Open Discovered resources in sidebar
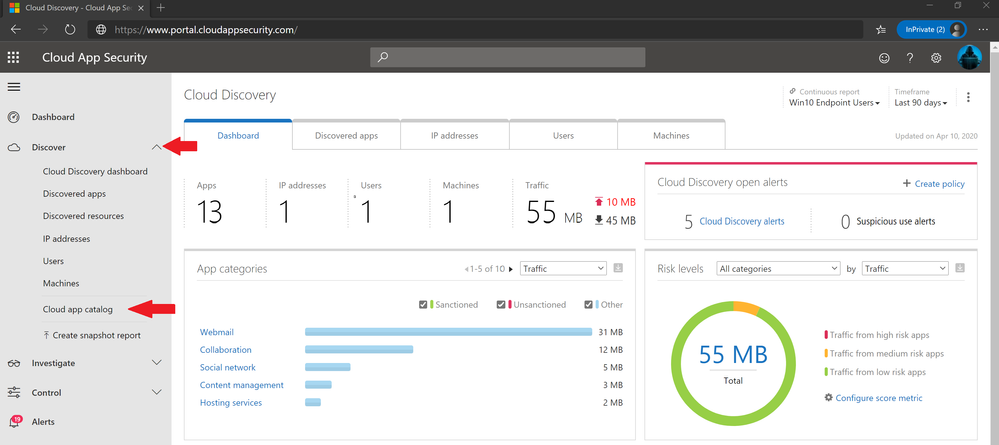This screenshot has width=999, height=445. tap(83, 216)
